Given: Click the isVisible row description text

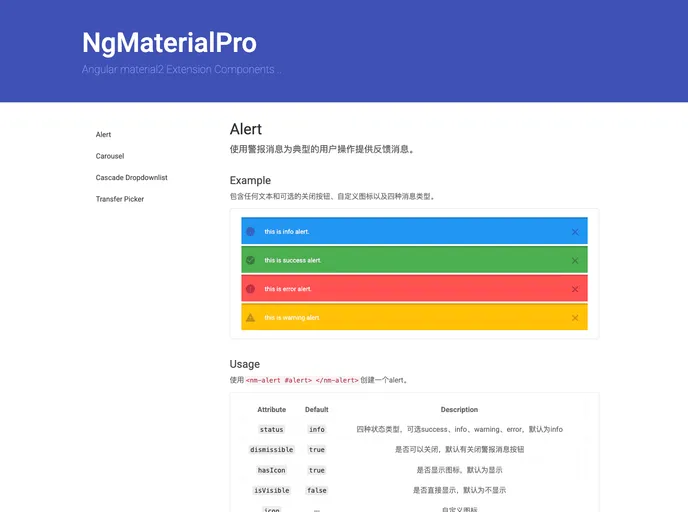Looking at the screenshot, I should [x=459, y=491].
